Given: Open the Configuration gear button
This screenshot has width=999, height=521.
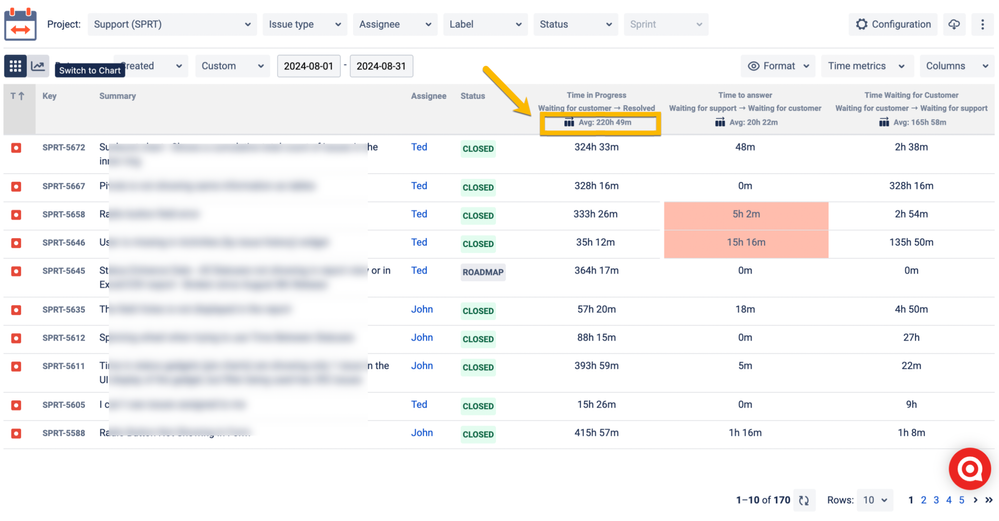Looking at the screenshot, I should (893, 24).
